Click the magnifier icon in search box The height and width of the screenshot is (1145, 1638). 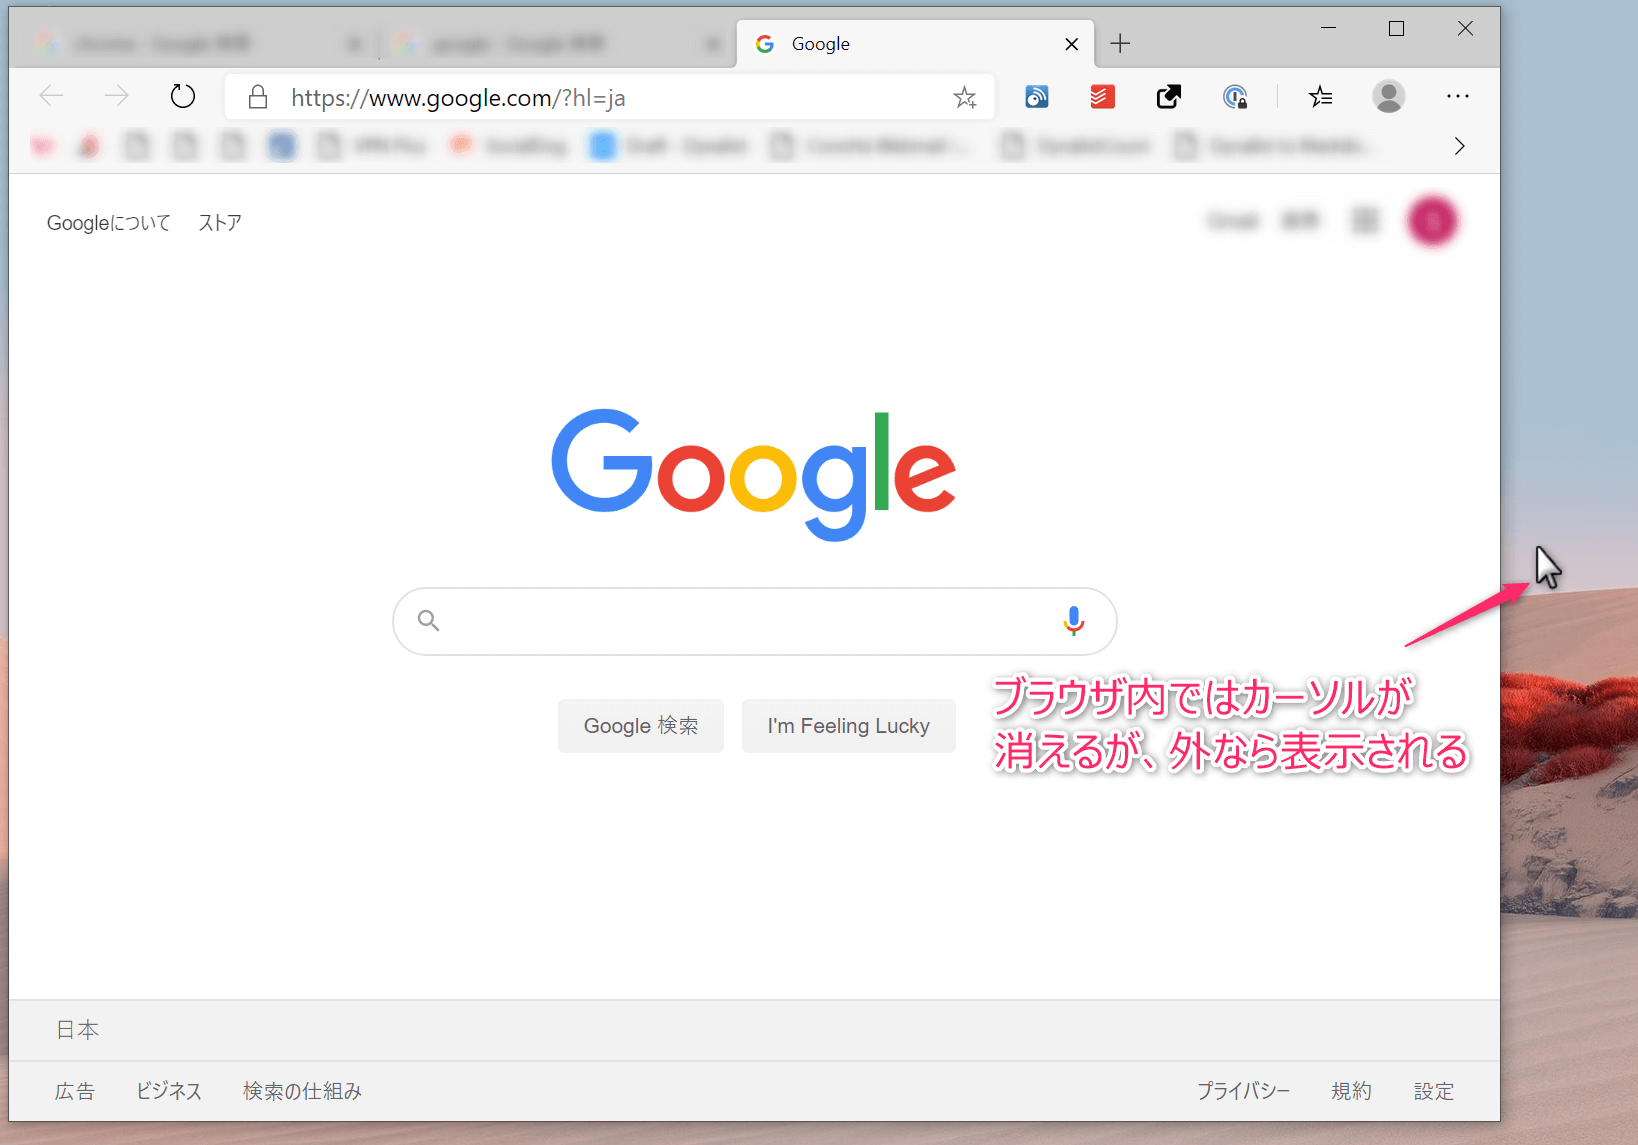[x=429, y=621]
